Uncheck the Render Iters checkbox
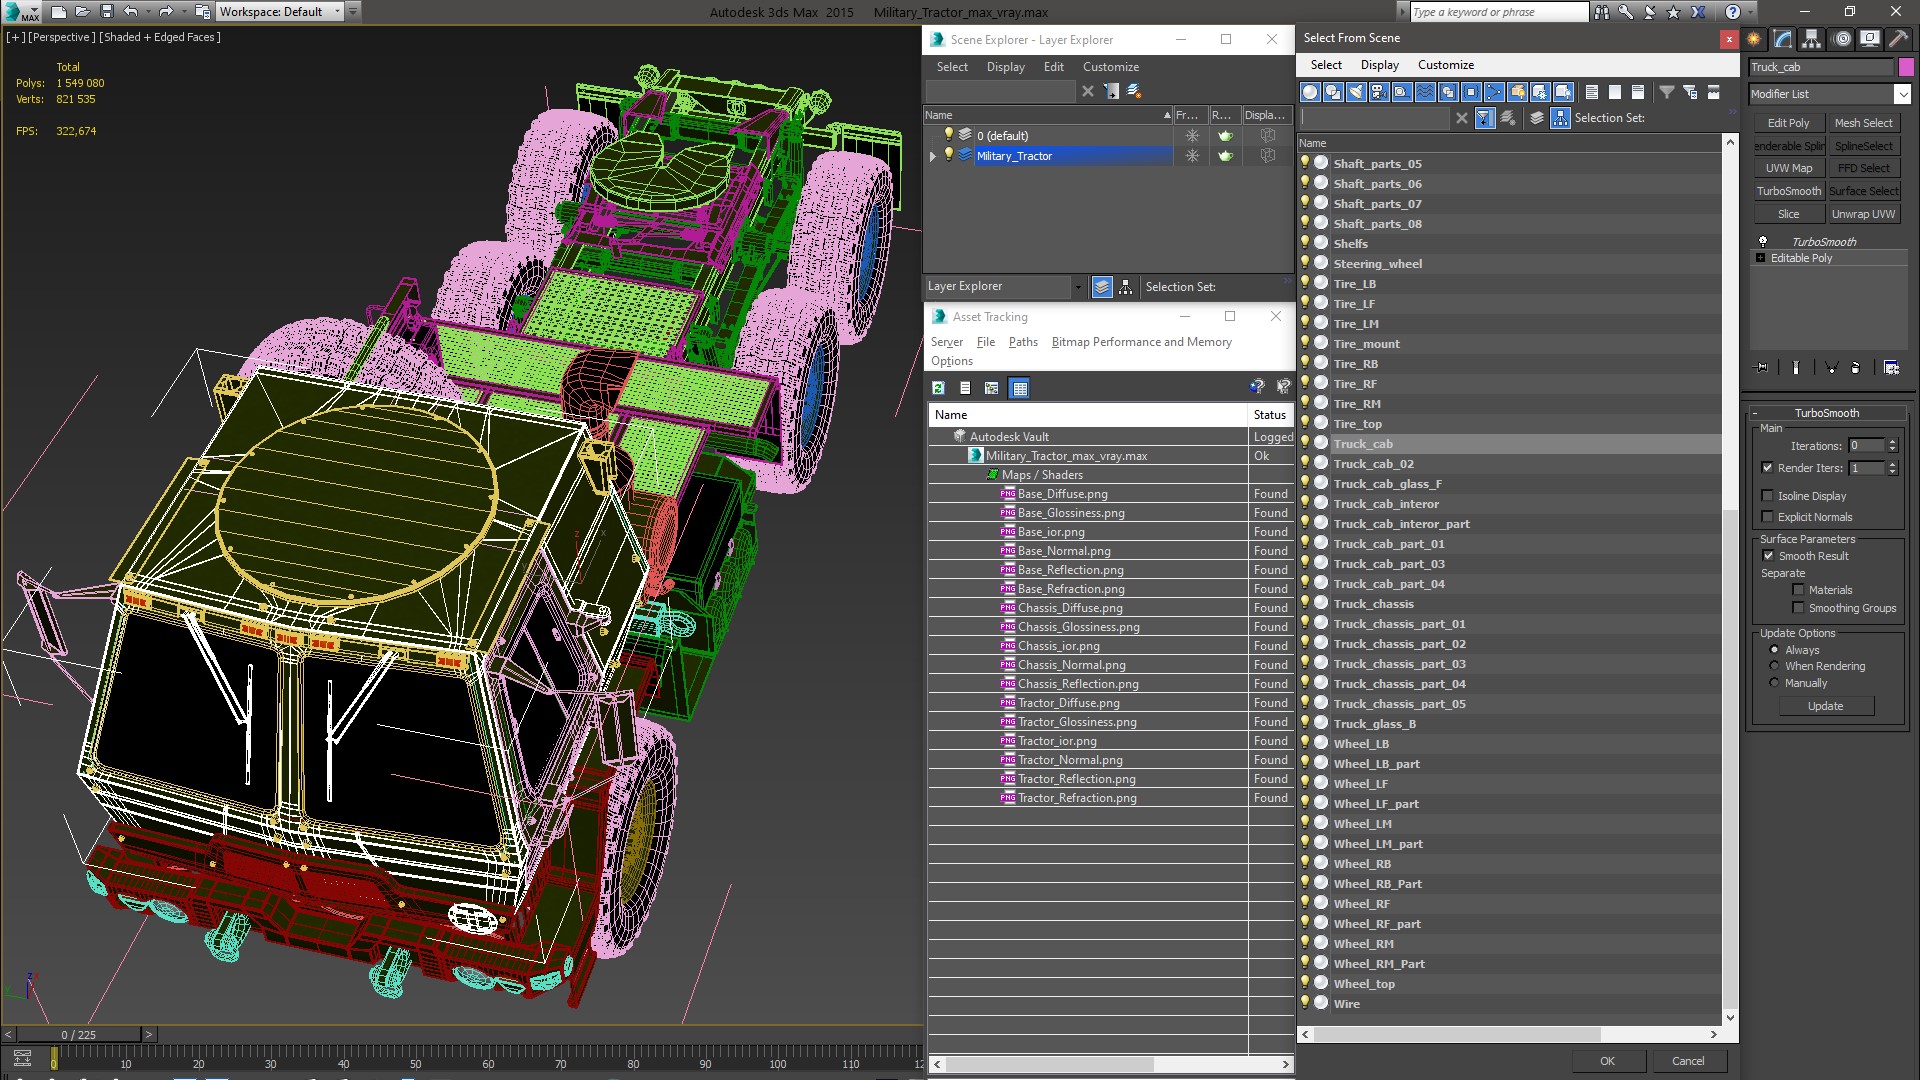The height and width of the screenshot is (1080, 1920). coord(1767,467)
